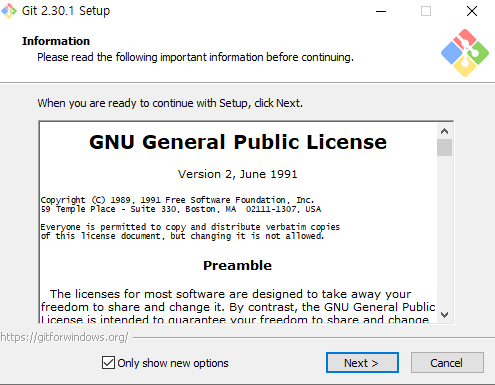Click the large Git logo in header

pos(465,53)
